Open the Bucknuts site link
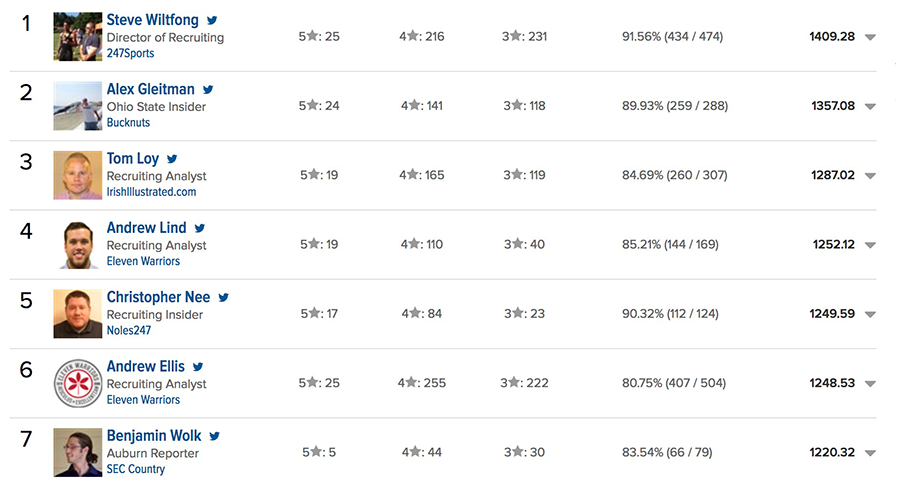Screen dimensions: 904x490 point(128,122)
